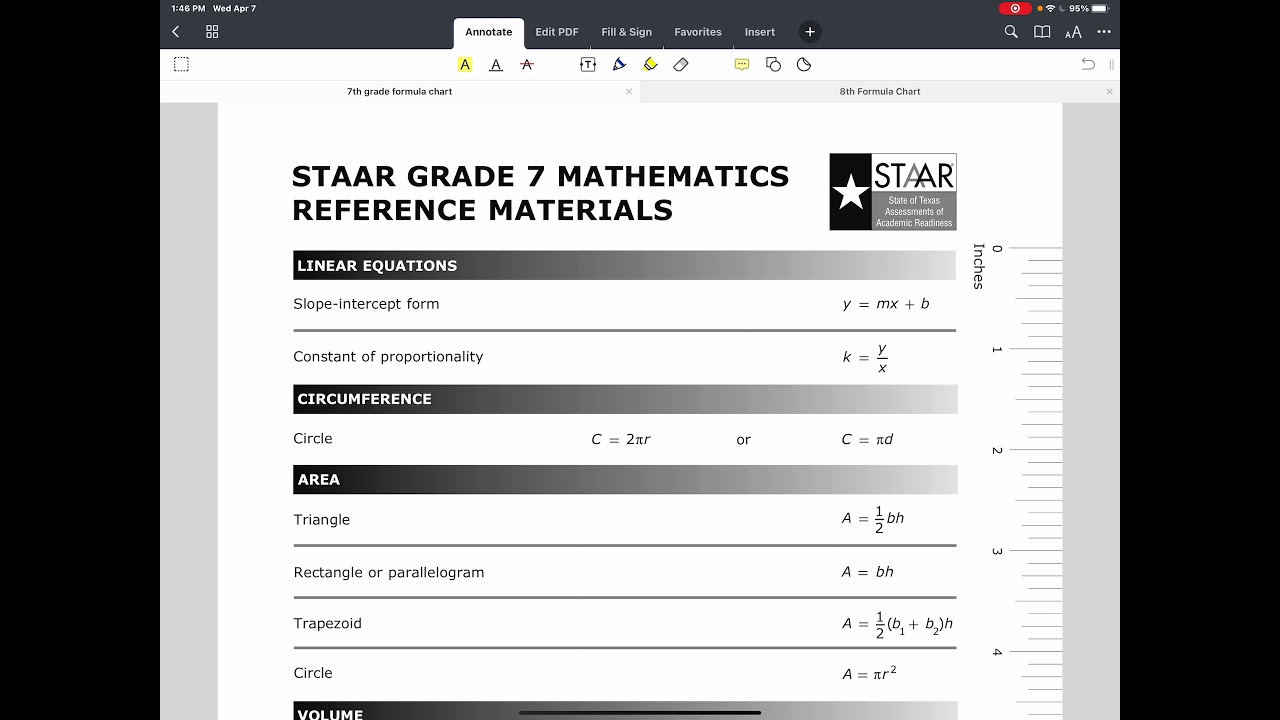The image size is (1280, 720).
Task: Open the text size AA settings
Action: (x=1073, y=33)
